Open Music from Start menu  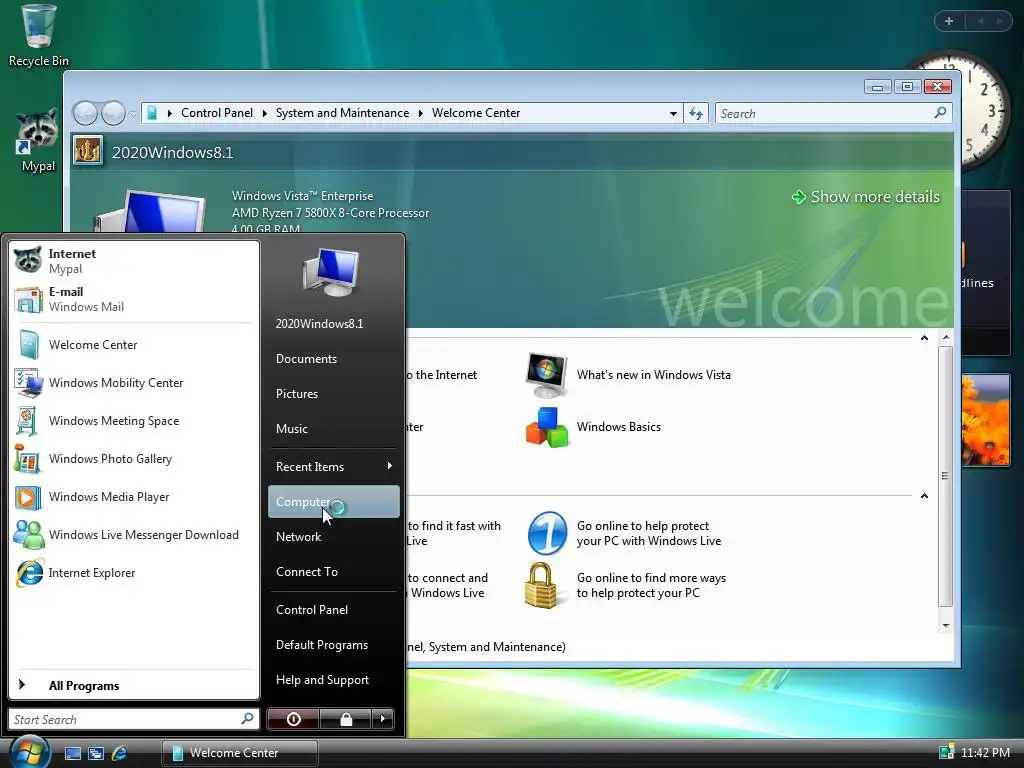click(x=333, y=429)
